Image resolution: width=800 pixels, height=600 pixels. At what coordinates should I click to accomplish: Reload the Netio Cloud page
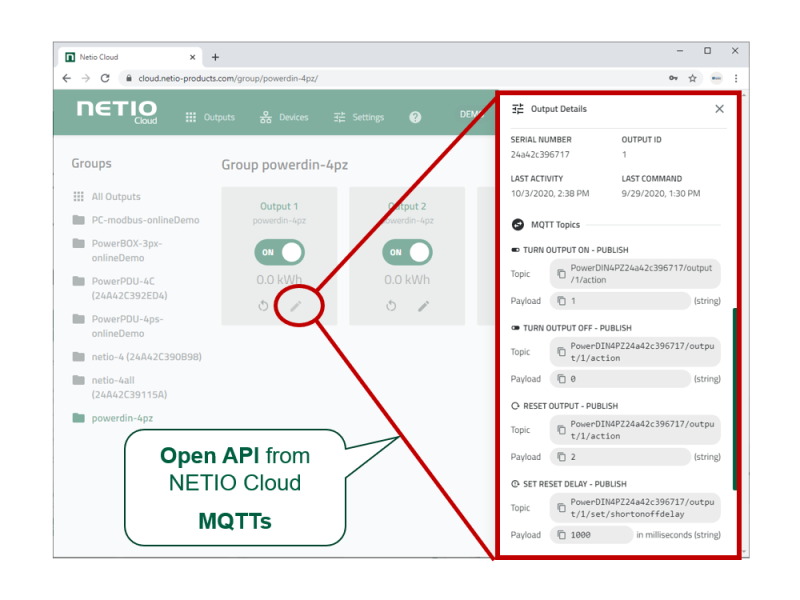point(105,78)
